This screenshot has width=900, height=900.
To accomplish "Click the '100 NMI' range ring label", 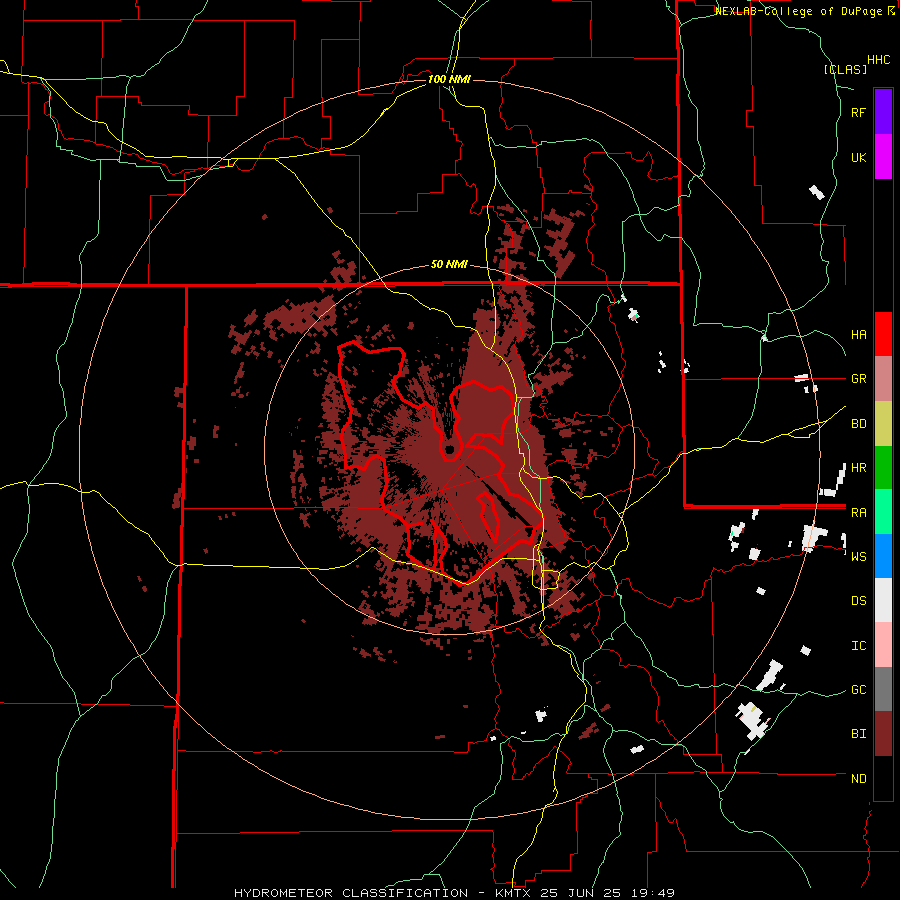I will click(x=449, y=79).
